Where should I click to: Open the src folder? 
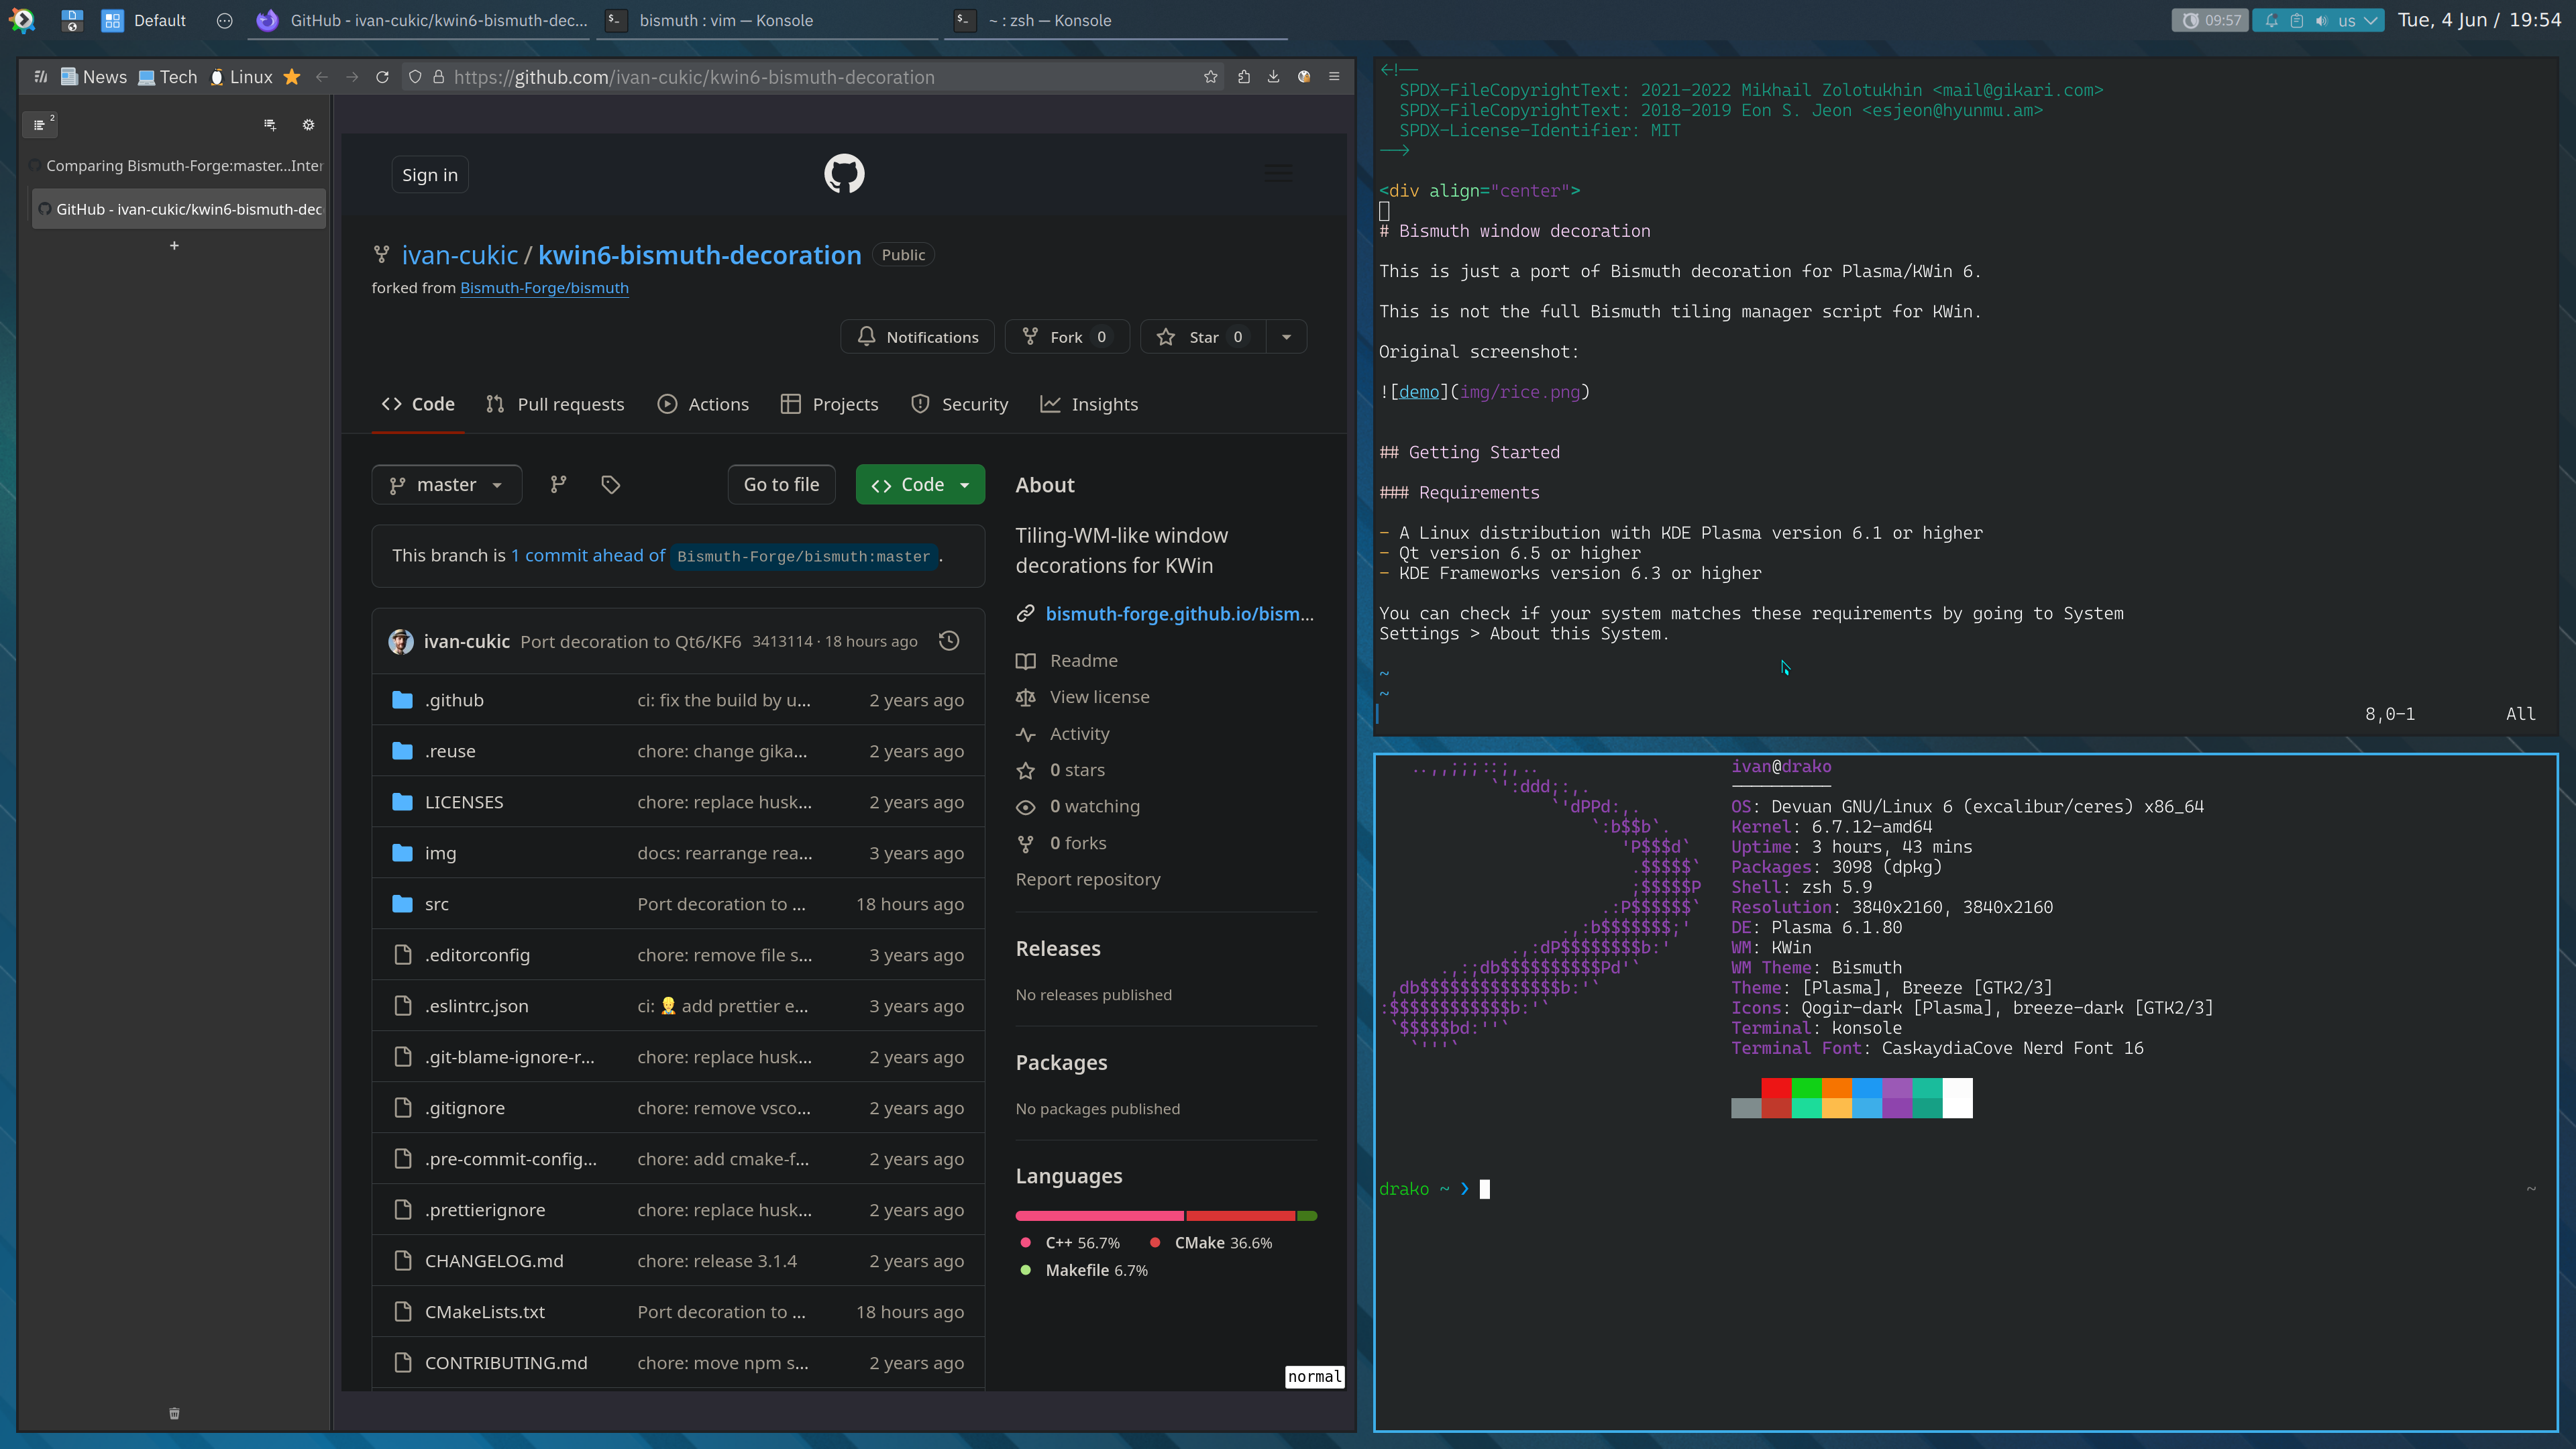(x=437, y=904)
